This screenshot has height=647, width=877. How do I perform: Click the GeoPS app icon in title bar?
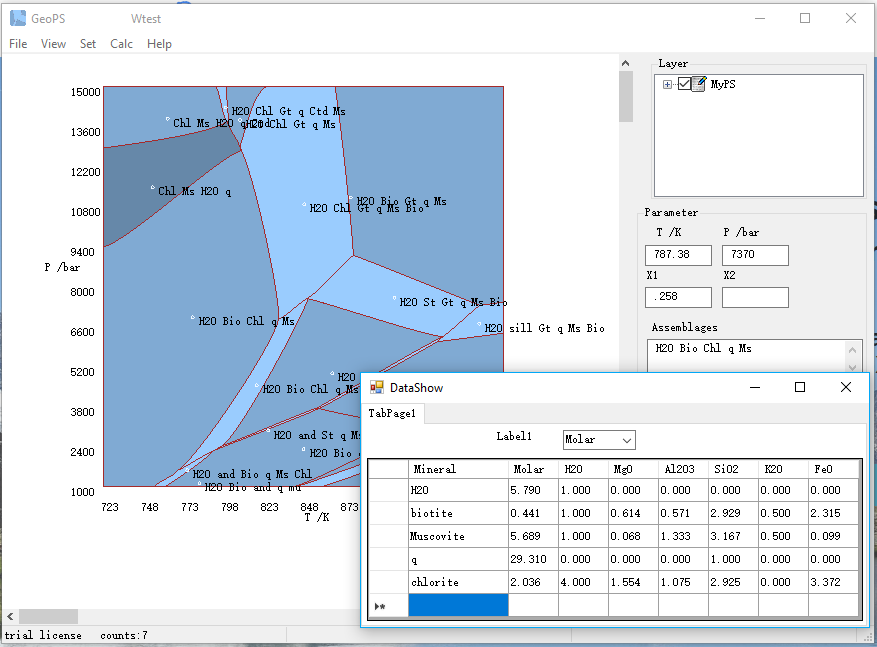[x=18, y=18]
